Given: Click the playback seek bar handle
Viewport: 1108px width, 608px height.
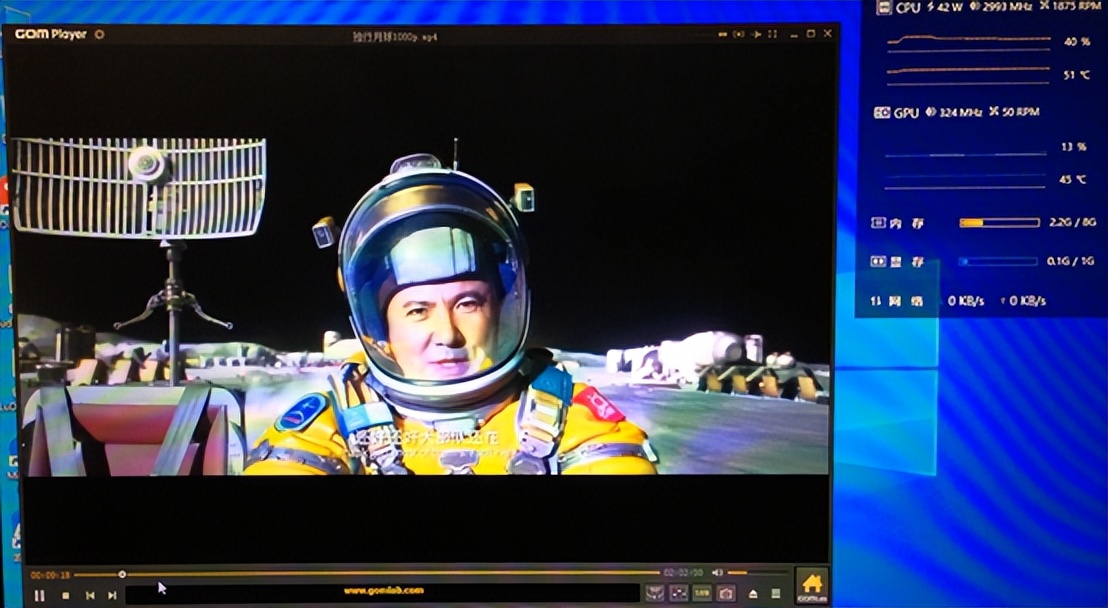Looking at the screenshot, I should pos(122,574).
